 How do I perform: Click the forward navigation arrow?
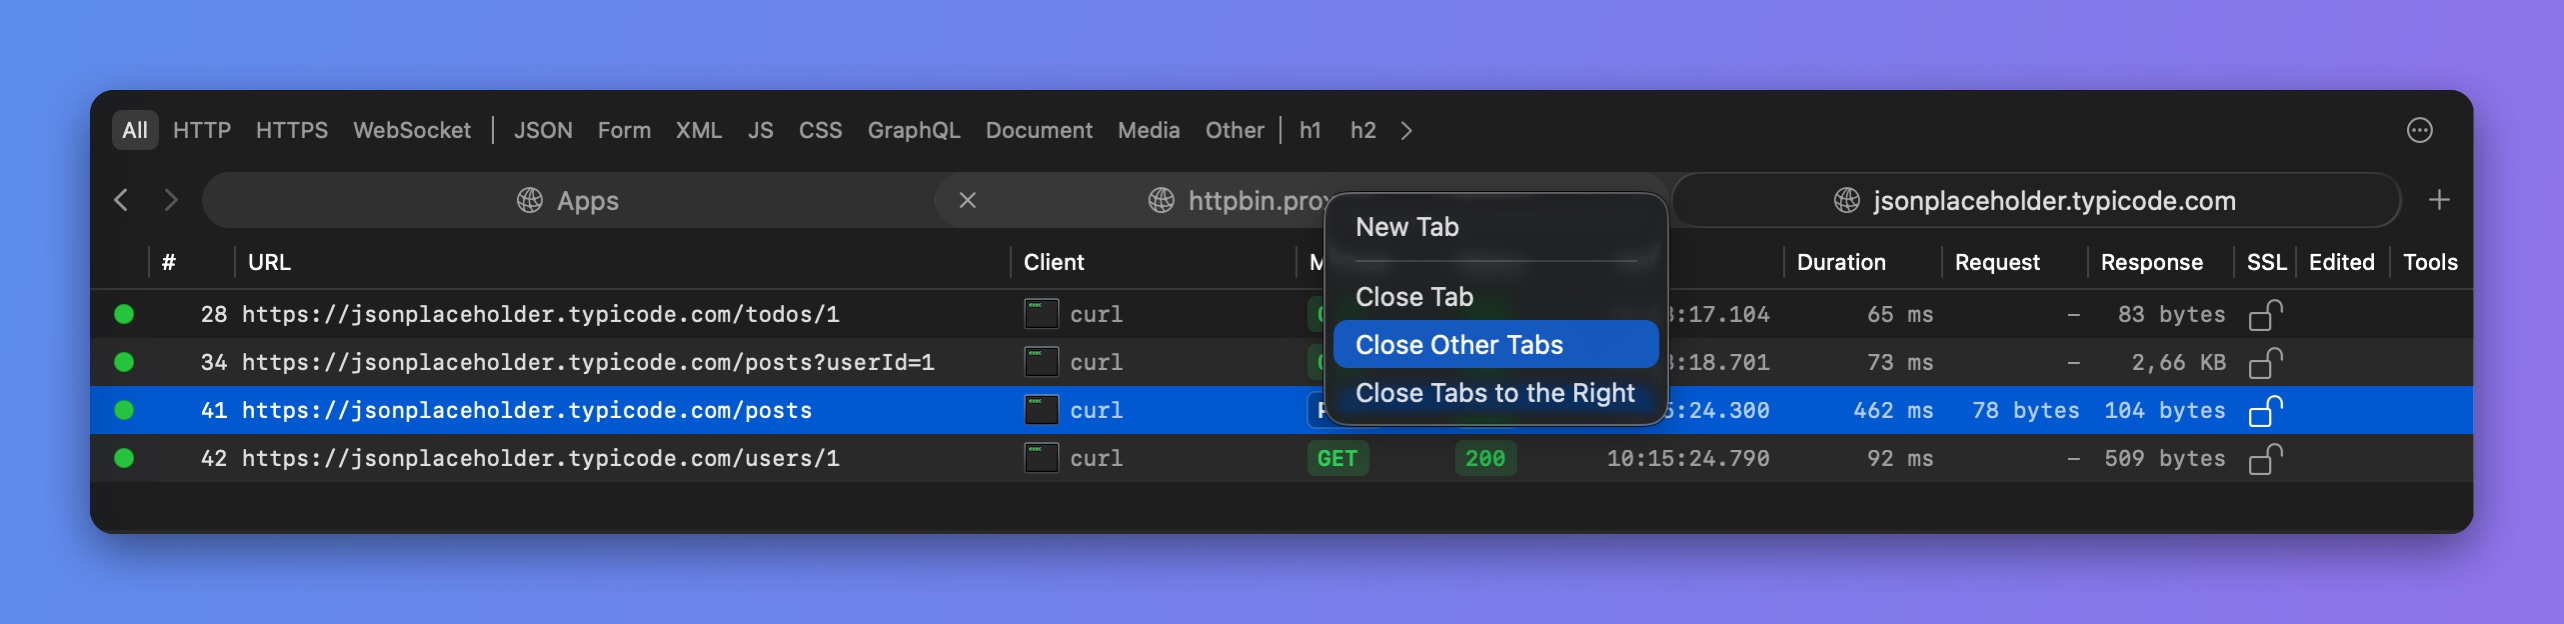point(171,200)
